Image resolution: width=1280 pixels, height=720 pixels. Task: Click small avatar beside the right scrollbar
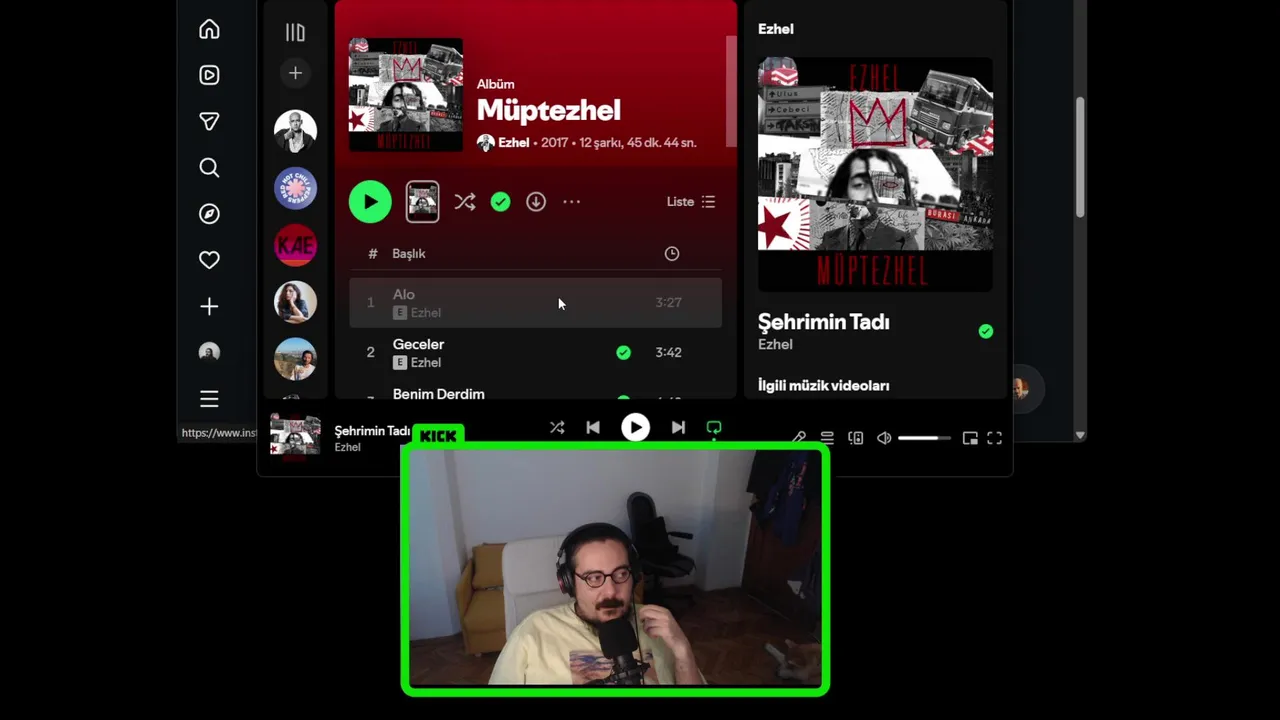1020,389
